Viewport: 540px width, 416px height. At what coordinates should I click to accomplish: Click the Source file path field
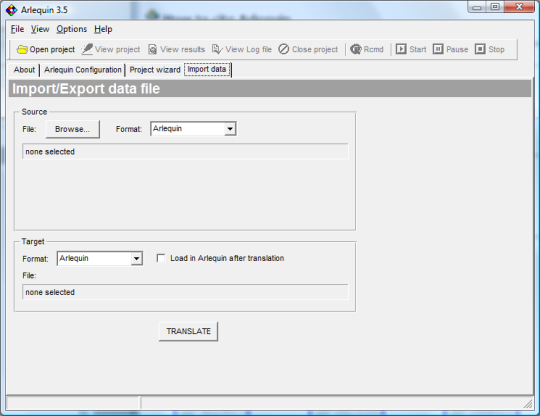click(185, 152)
